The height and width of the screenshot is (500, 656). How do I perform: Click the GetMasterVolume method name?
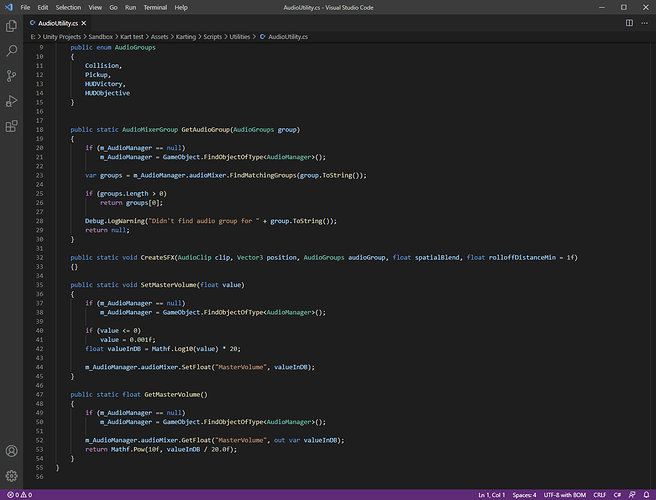tap(172, 395)
